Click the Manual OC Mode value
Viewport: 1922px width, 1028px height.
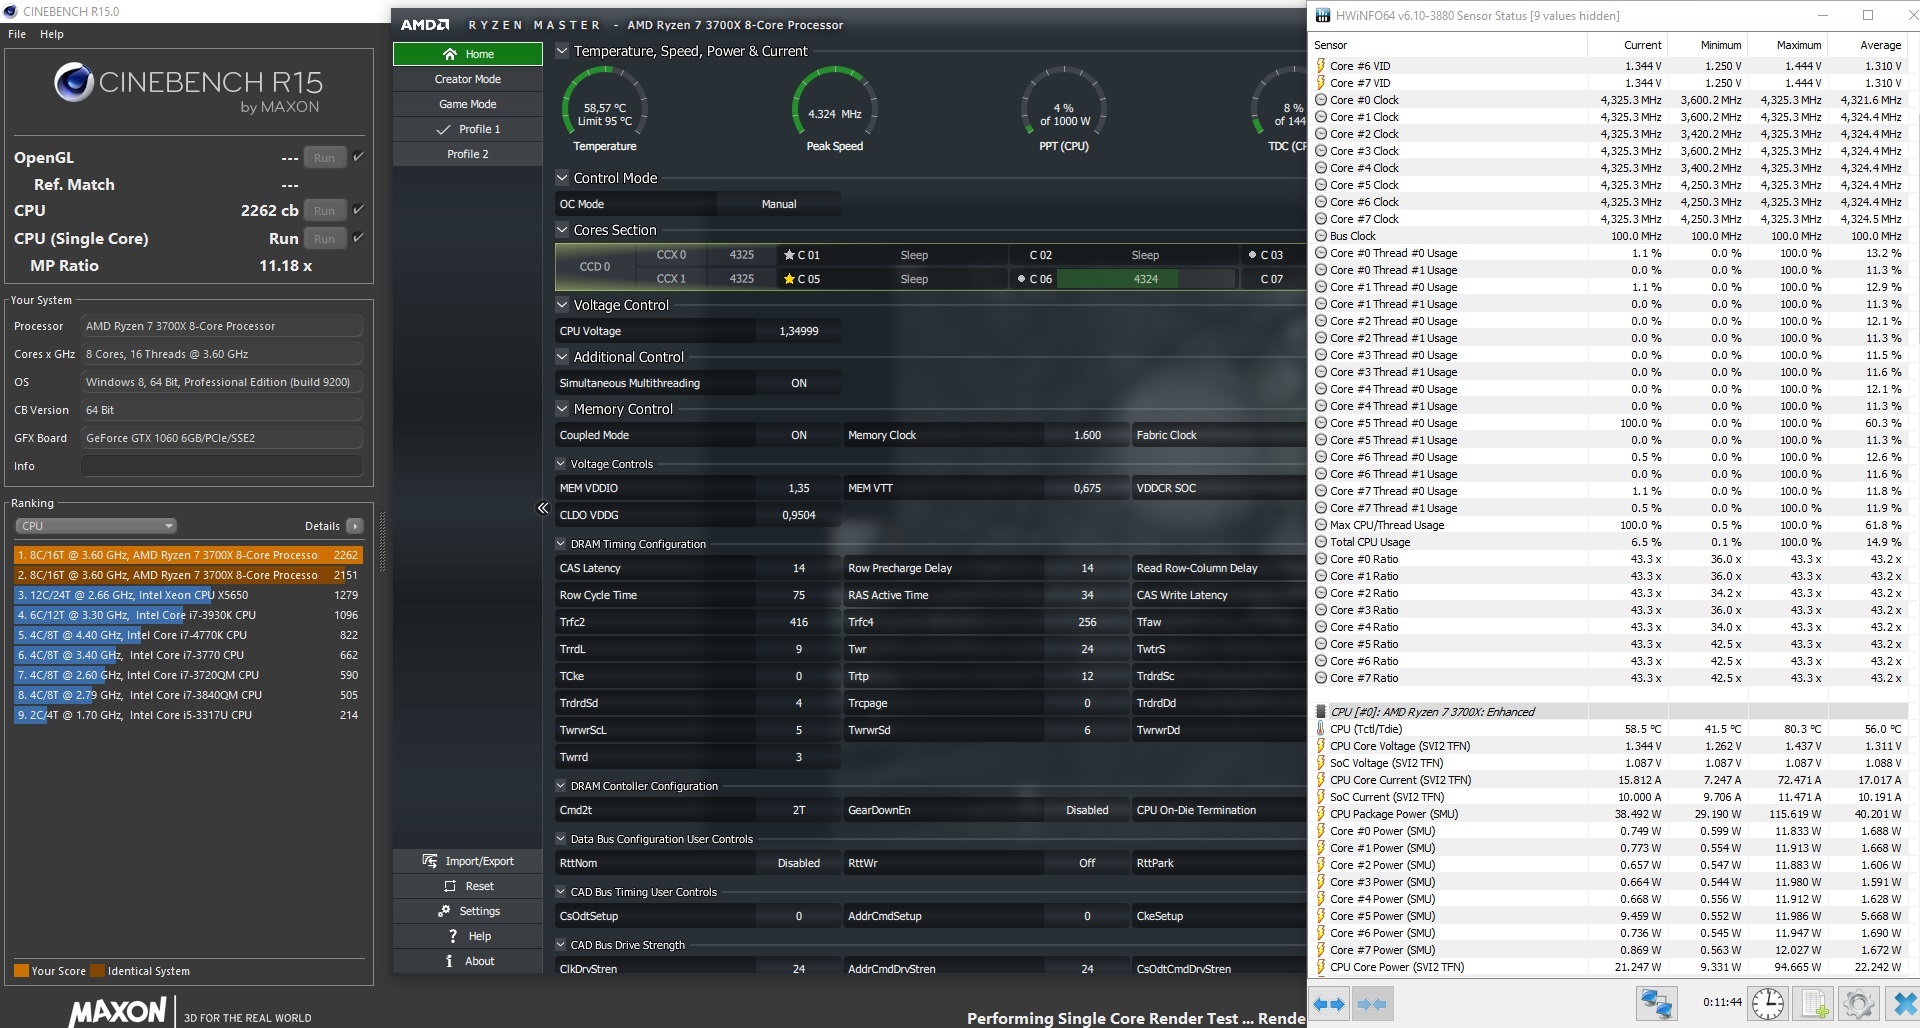[779, 204]
